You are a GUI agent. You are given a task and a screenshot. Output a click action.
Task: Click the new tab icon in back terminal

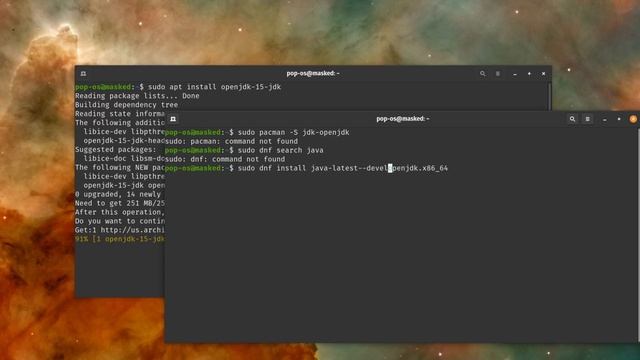pos(83,73)
